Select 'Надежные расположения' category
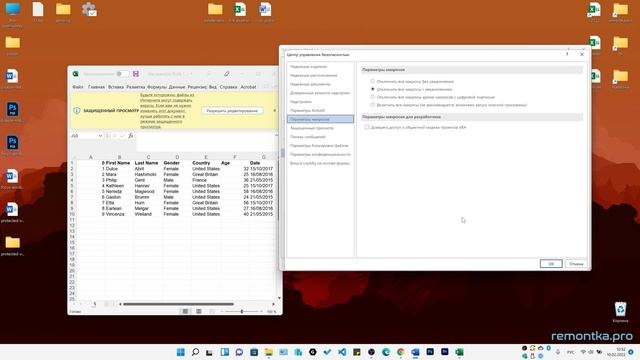The height and width of the screenshot is (360, 640). click(320, 76)
